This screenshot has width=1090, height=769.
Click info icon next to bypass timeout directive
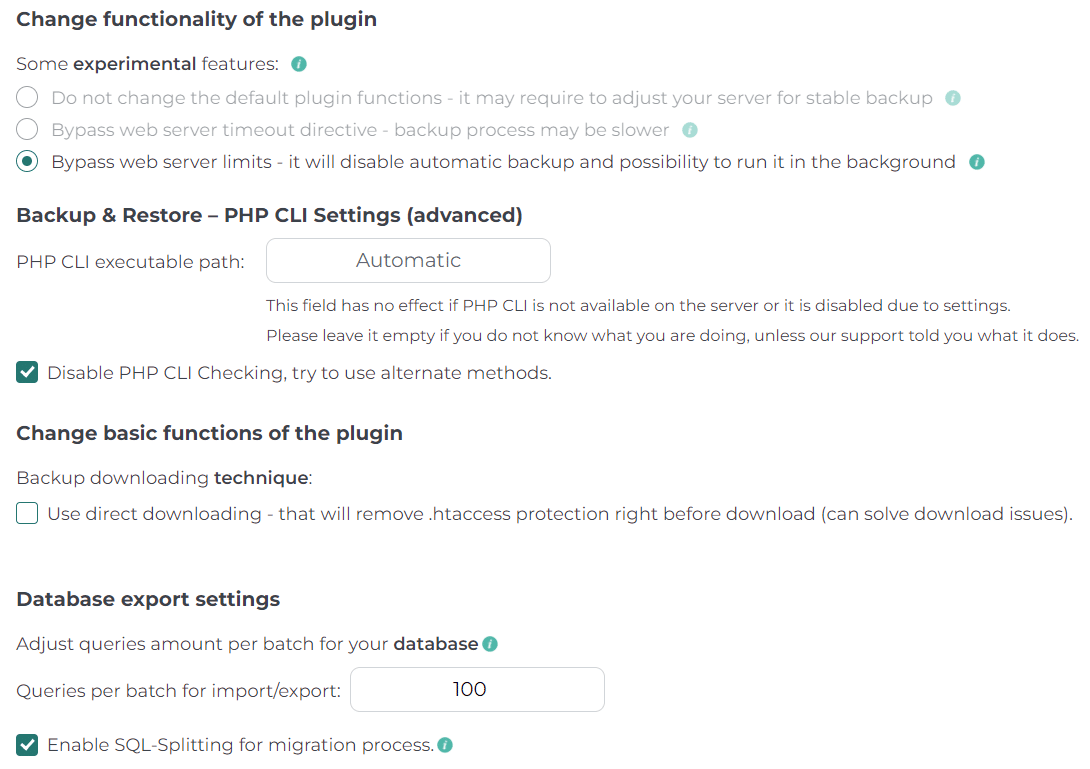[690, 130]
